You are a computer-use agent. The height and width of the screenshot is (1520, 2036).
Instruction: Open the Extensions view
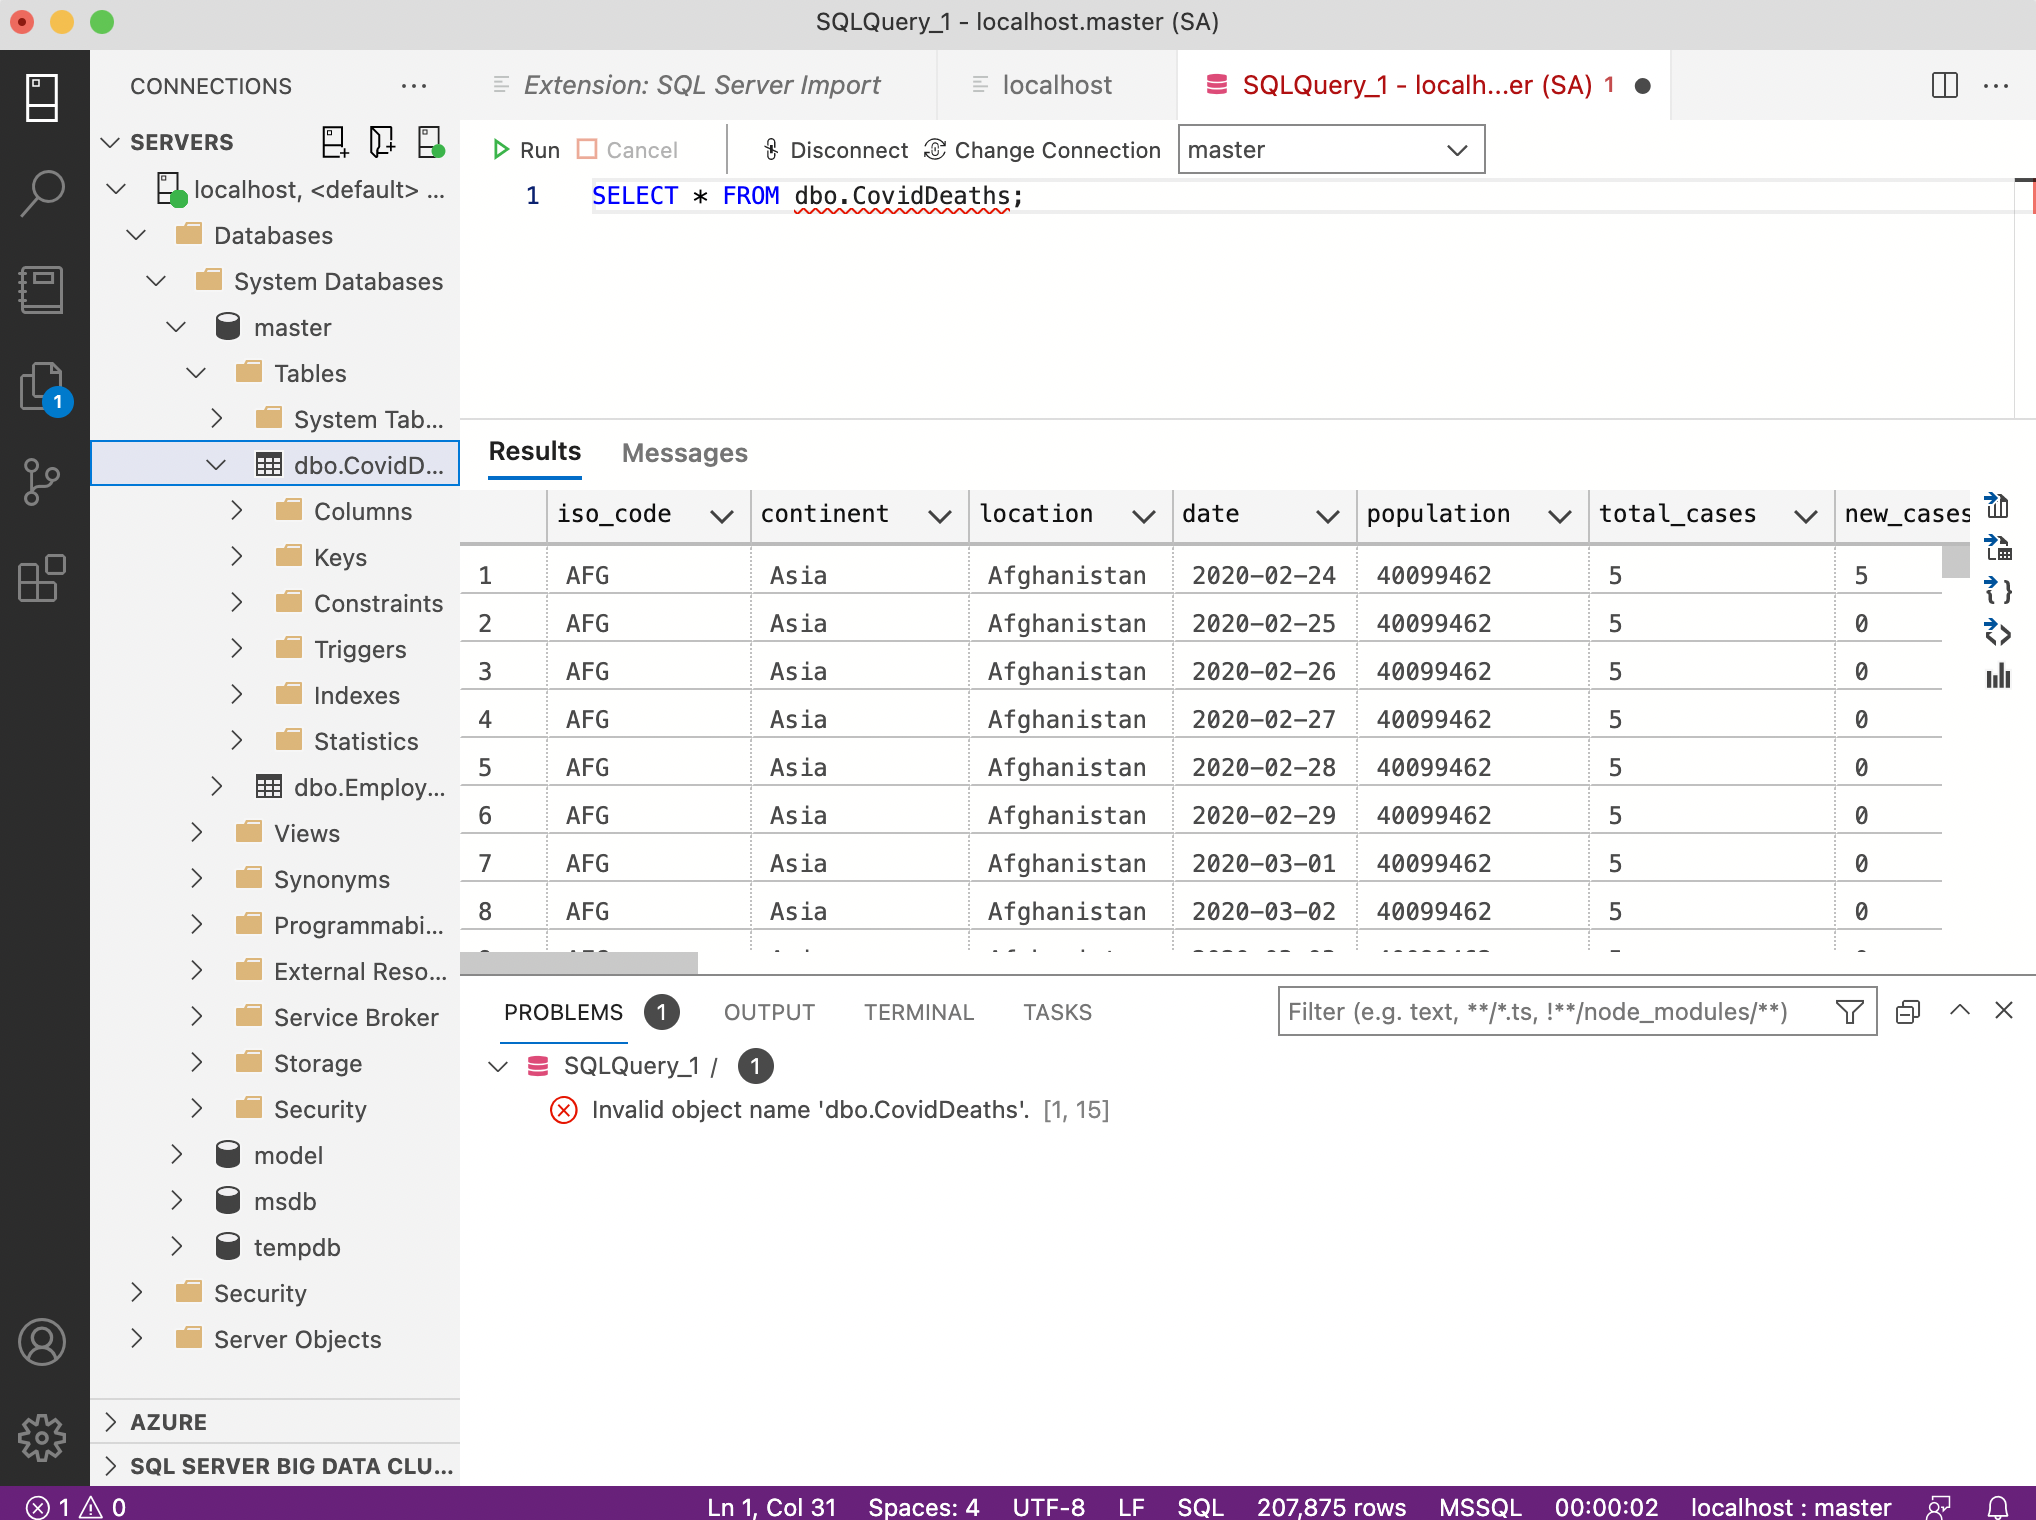42,578
